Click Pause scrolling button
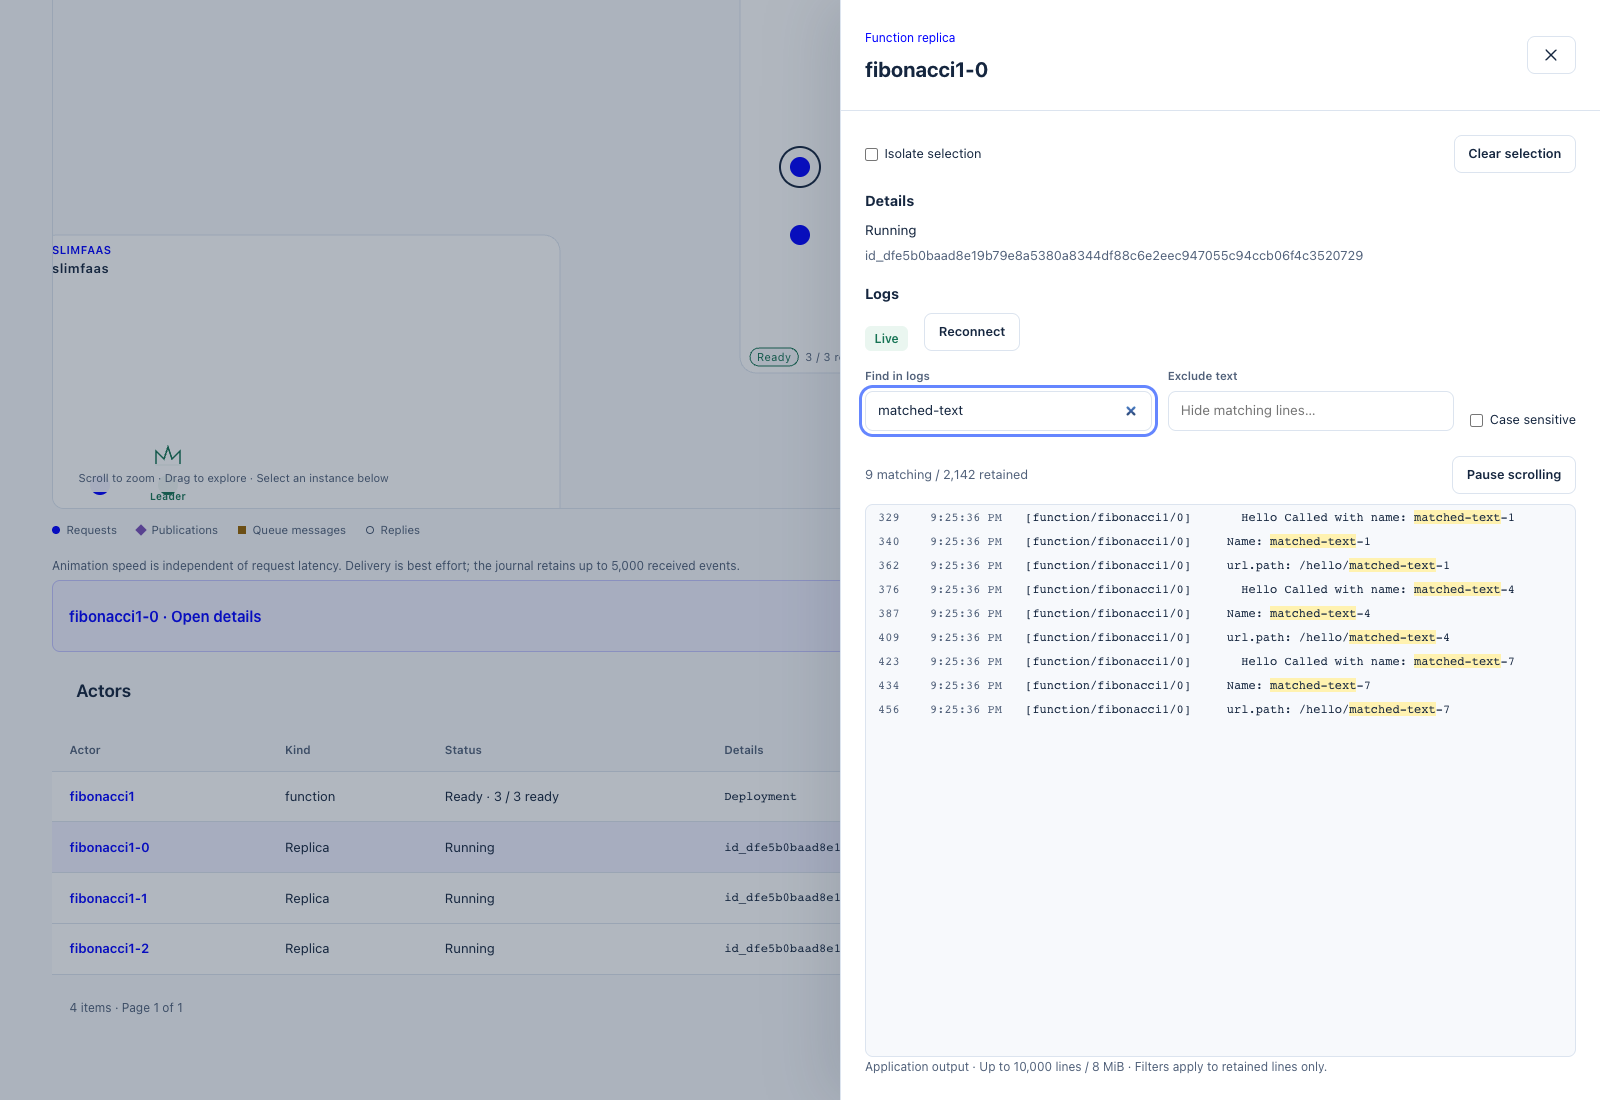The width and height of the screenshot is (1600, 1100). pos(1513,475)
